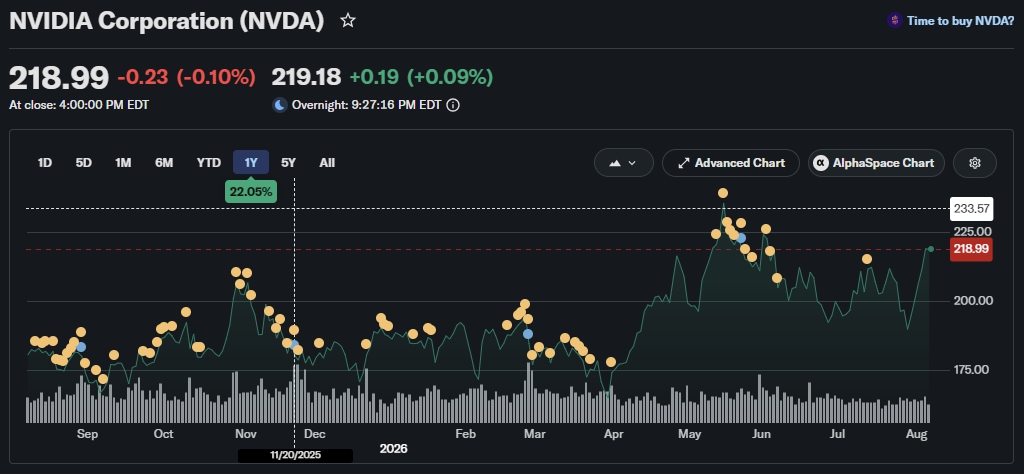This screenshot has height=474, width=1024.
Task: Click the 175.00 axis label
Action: [x=973, y=370]
